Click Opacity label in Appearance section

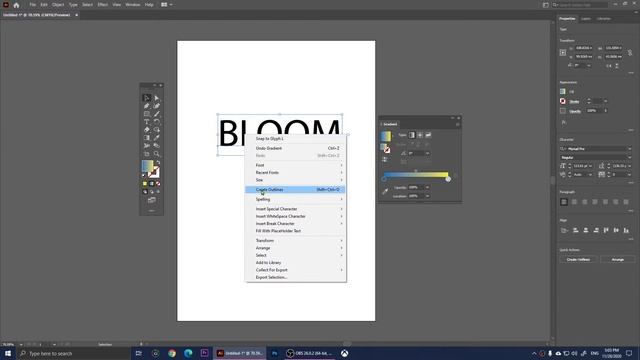[575, 111]
